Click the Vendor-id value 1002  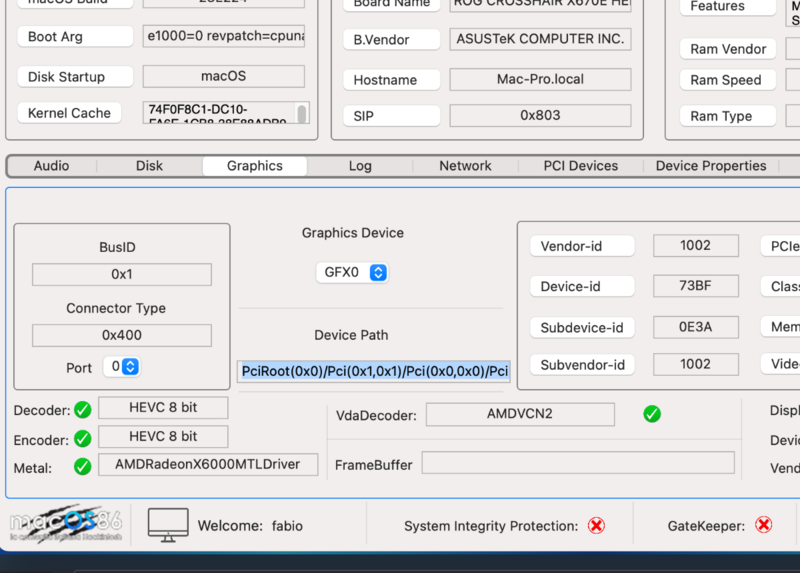point(695,245)
